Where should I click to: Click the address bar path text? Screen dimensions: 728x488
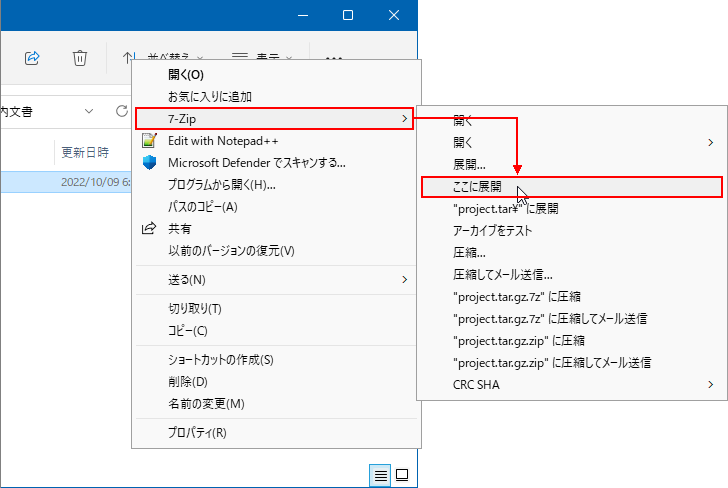pyautogui.click(x=17, y=111)
